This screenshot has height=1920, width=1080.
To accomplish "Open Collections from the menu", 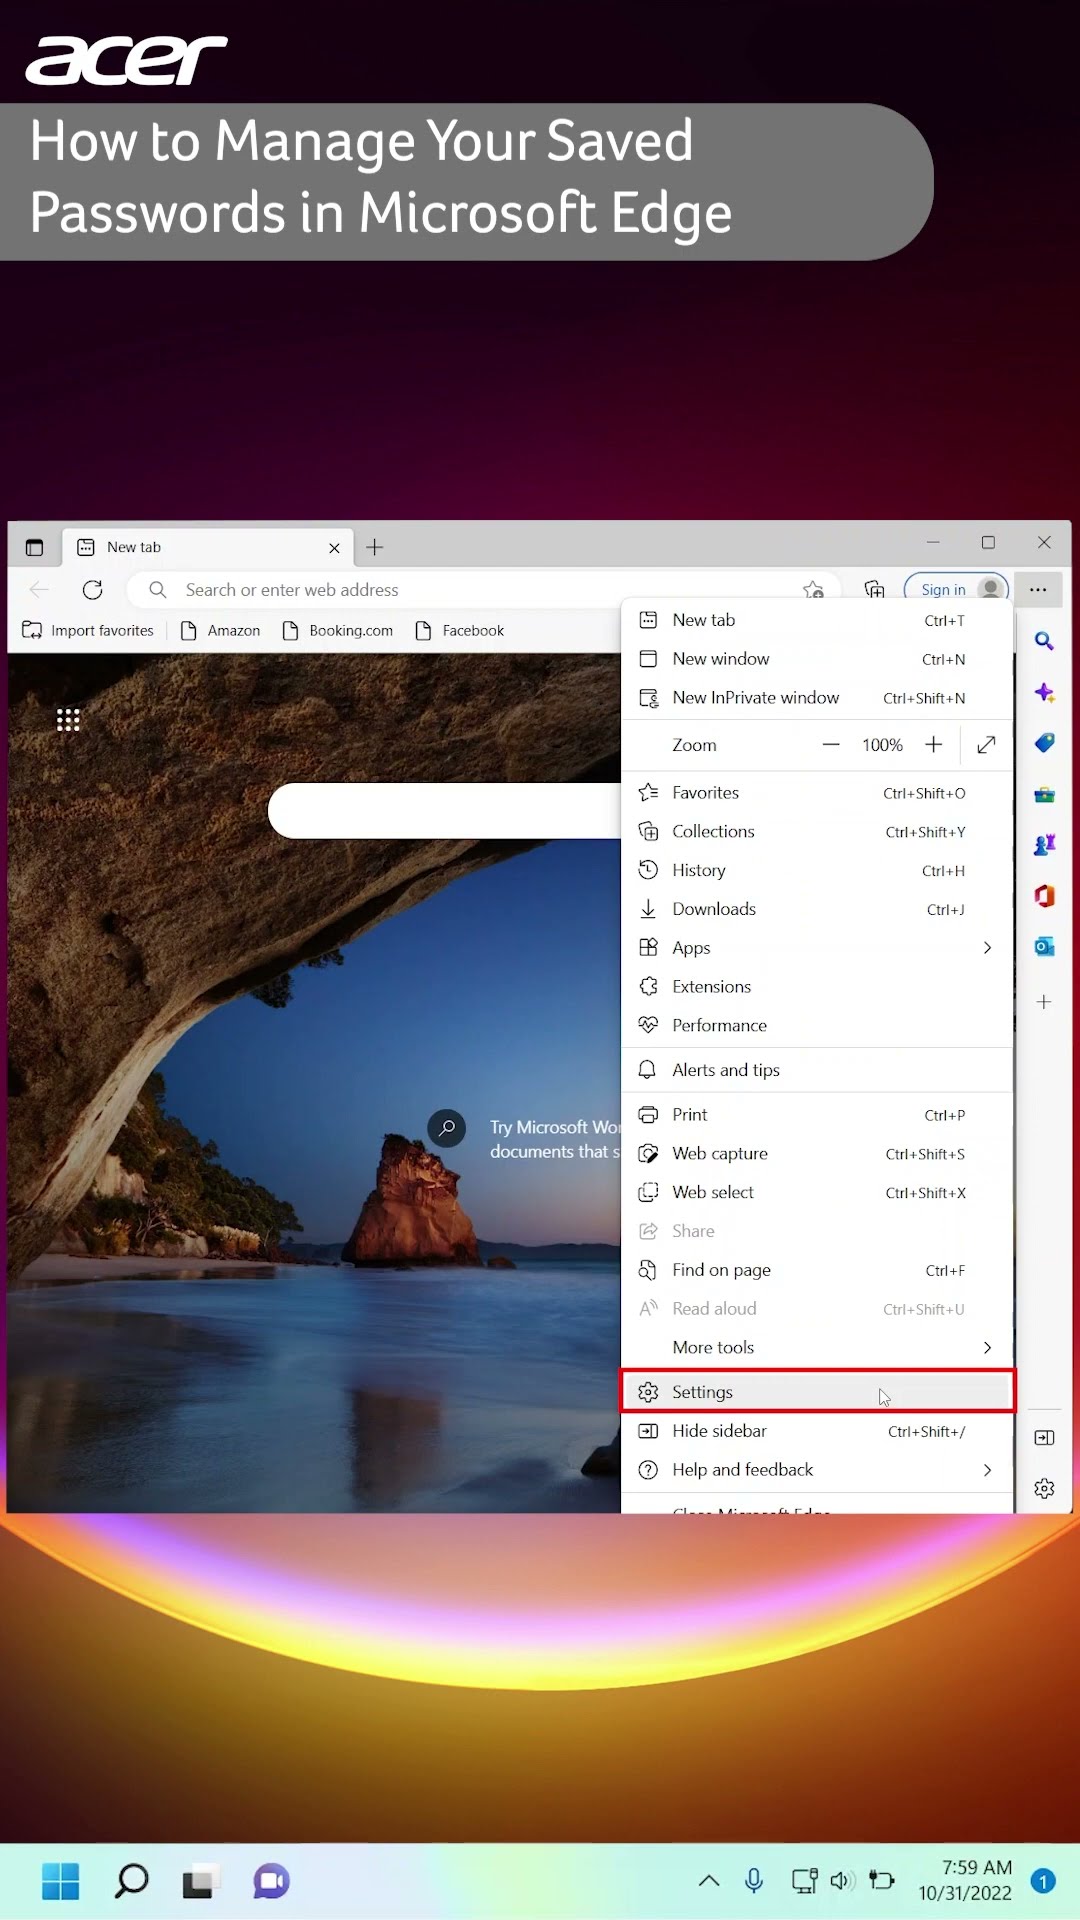I will tap(817, 832).
